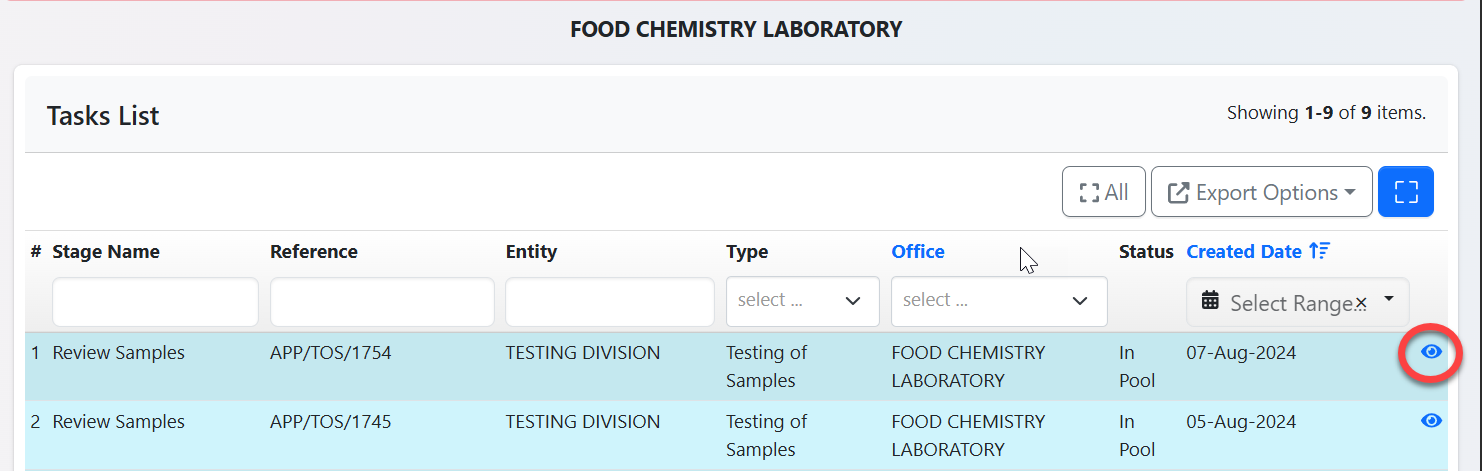The width and height of the screenshot is (1482, 471).
Task: Open the Export Options dropdown
Action: pyautogui.click(x=1261, y=192)
